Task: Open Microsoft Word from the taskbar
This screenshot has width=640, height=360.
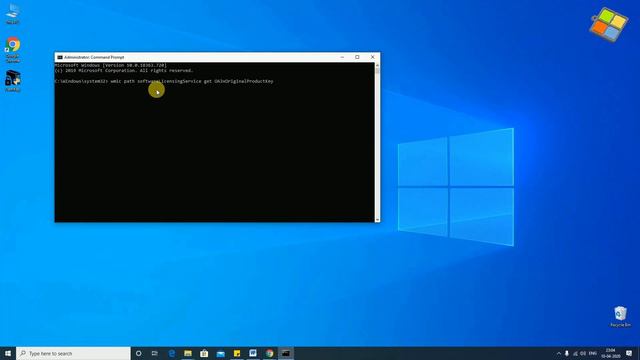Action: click(x=253, y=353)
